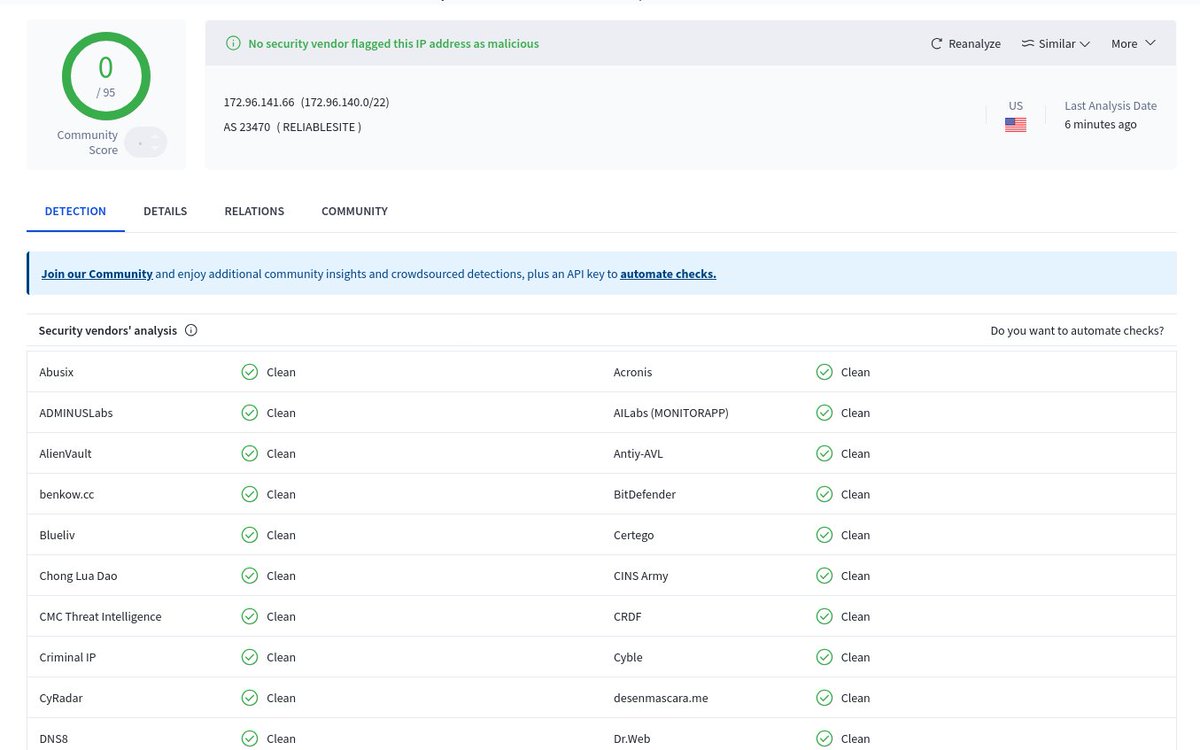The width and height of the screenshot is (1200, 750).
Task: Click the Abusix vendor name
Action: pos(56,372)
